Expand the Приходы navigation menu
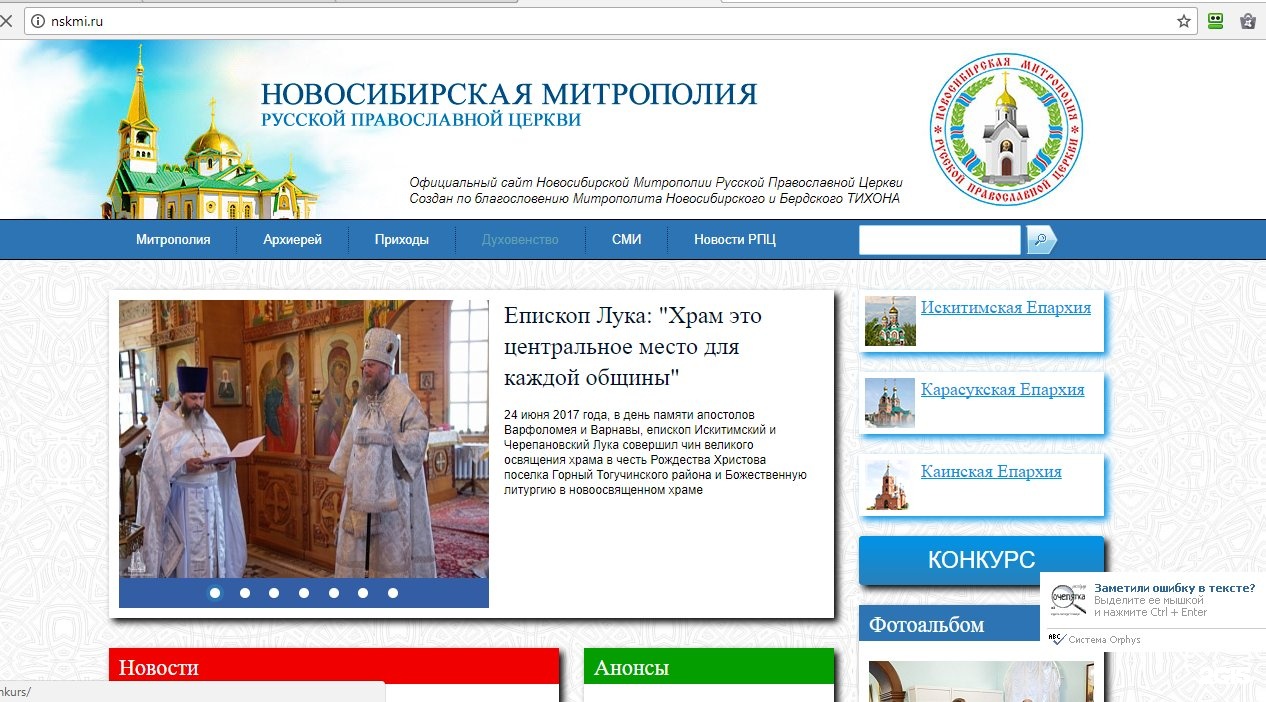The width and height of the screenshot is (1266, 702). (x=401, y=240)
